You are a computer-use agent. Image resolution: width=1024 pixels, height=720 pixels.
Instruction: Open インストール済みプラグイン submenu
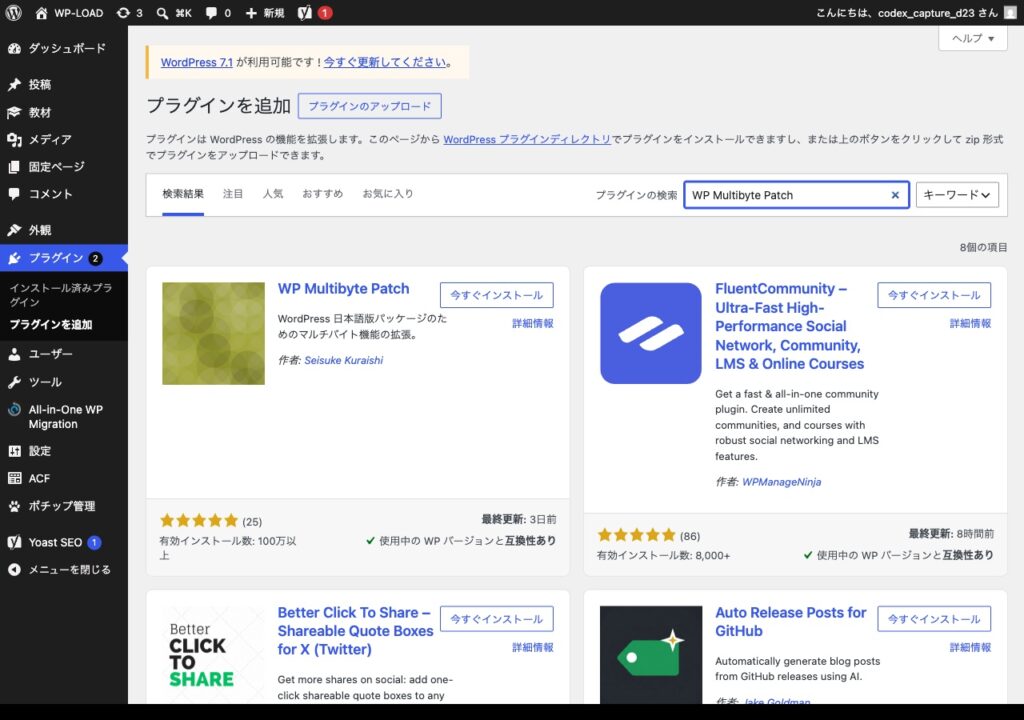tap(61, 295)
